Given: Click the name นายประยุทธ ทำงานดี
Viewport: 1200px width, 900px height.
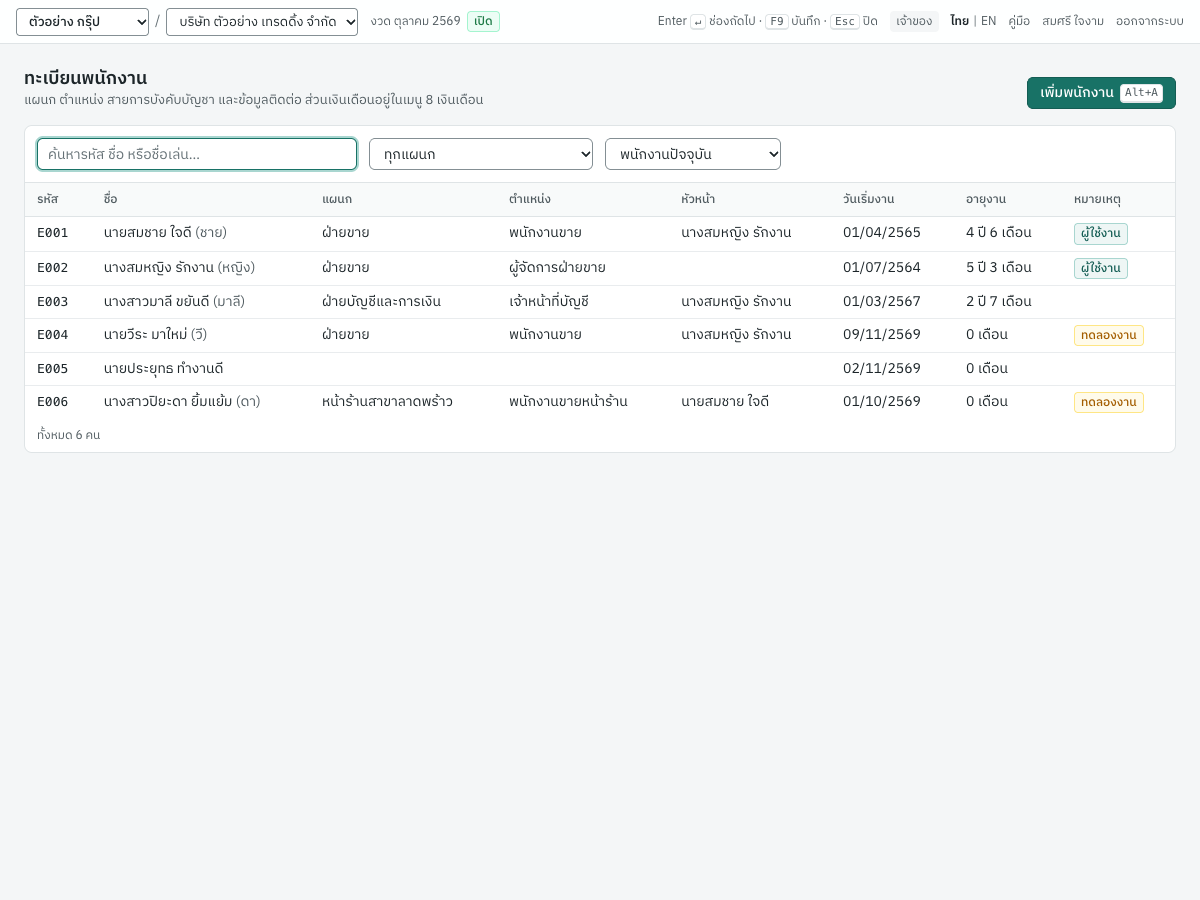Looking at the screenshot, I should coord(163,369).
